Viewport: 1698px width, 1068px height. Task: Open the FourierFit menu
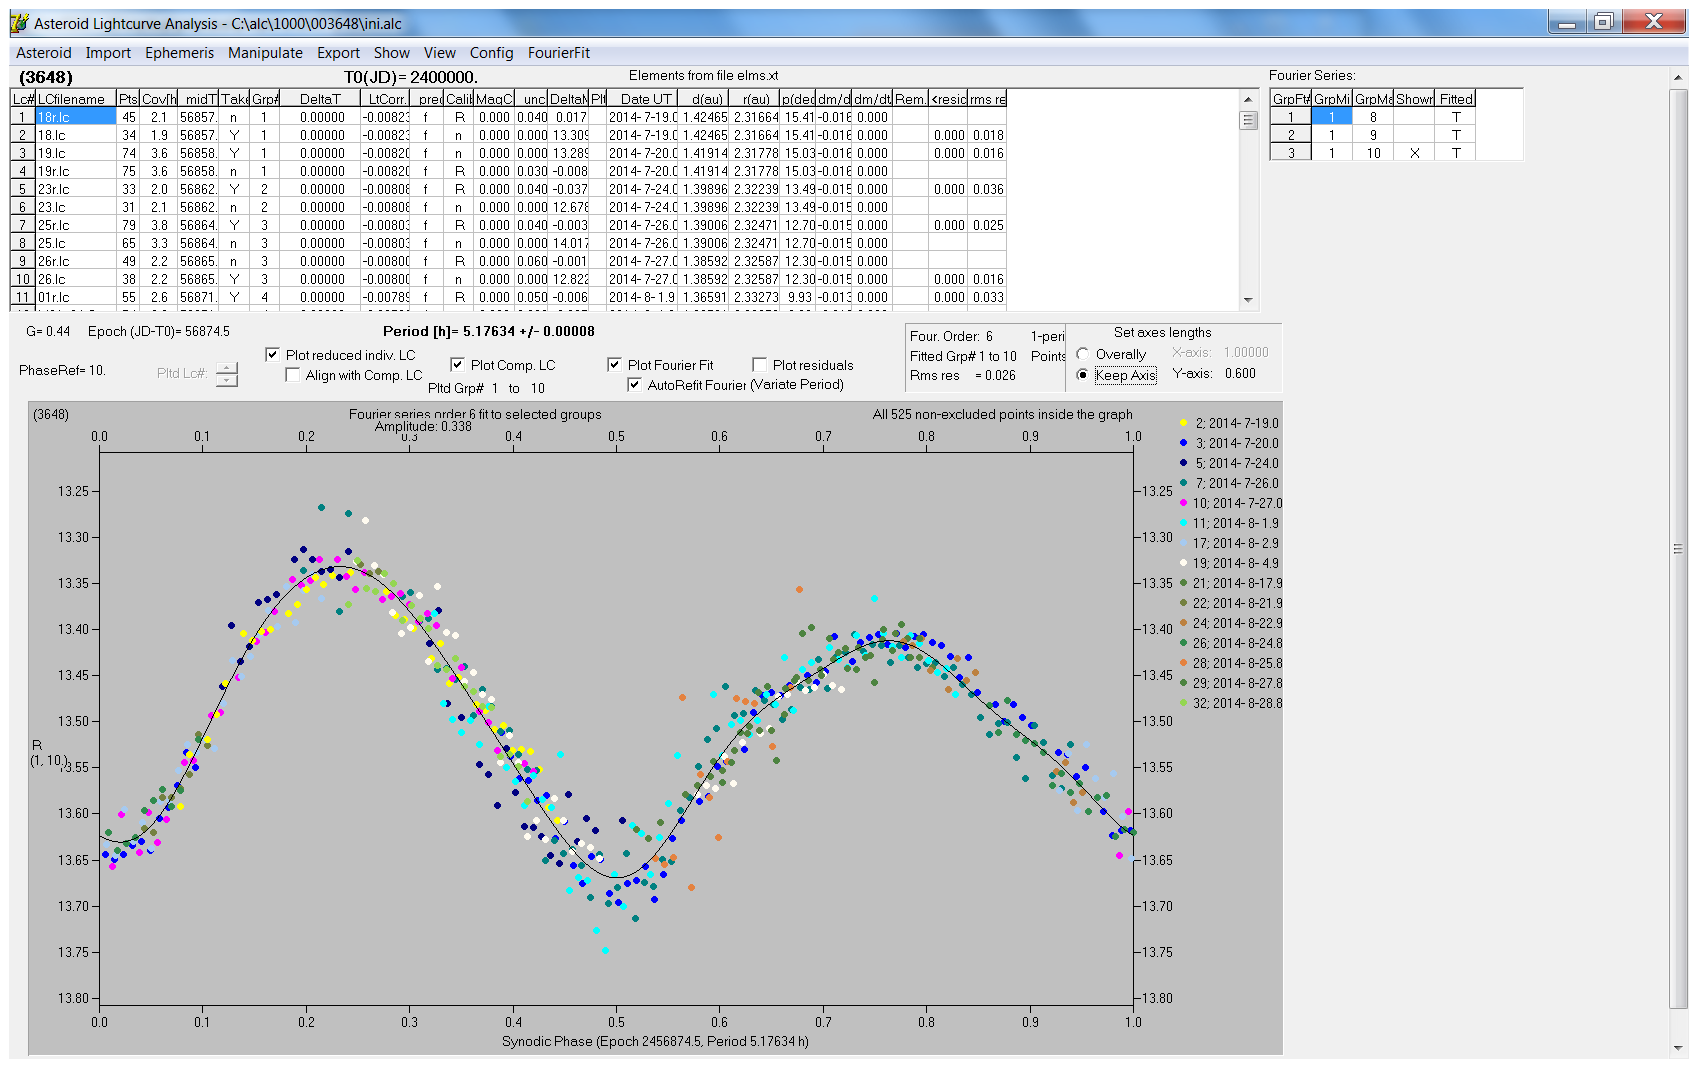point(559,53)
